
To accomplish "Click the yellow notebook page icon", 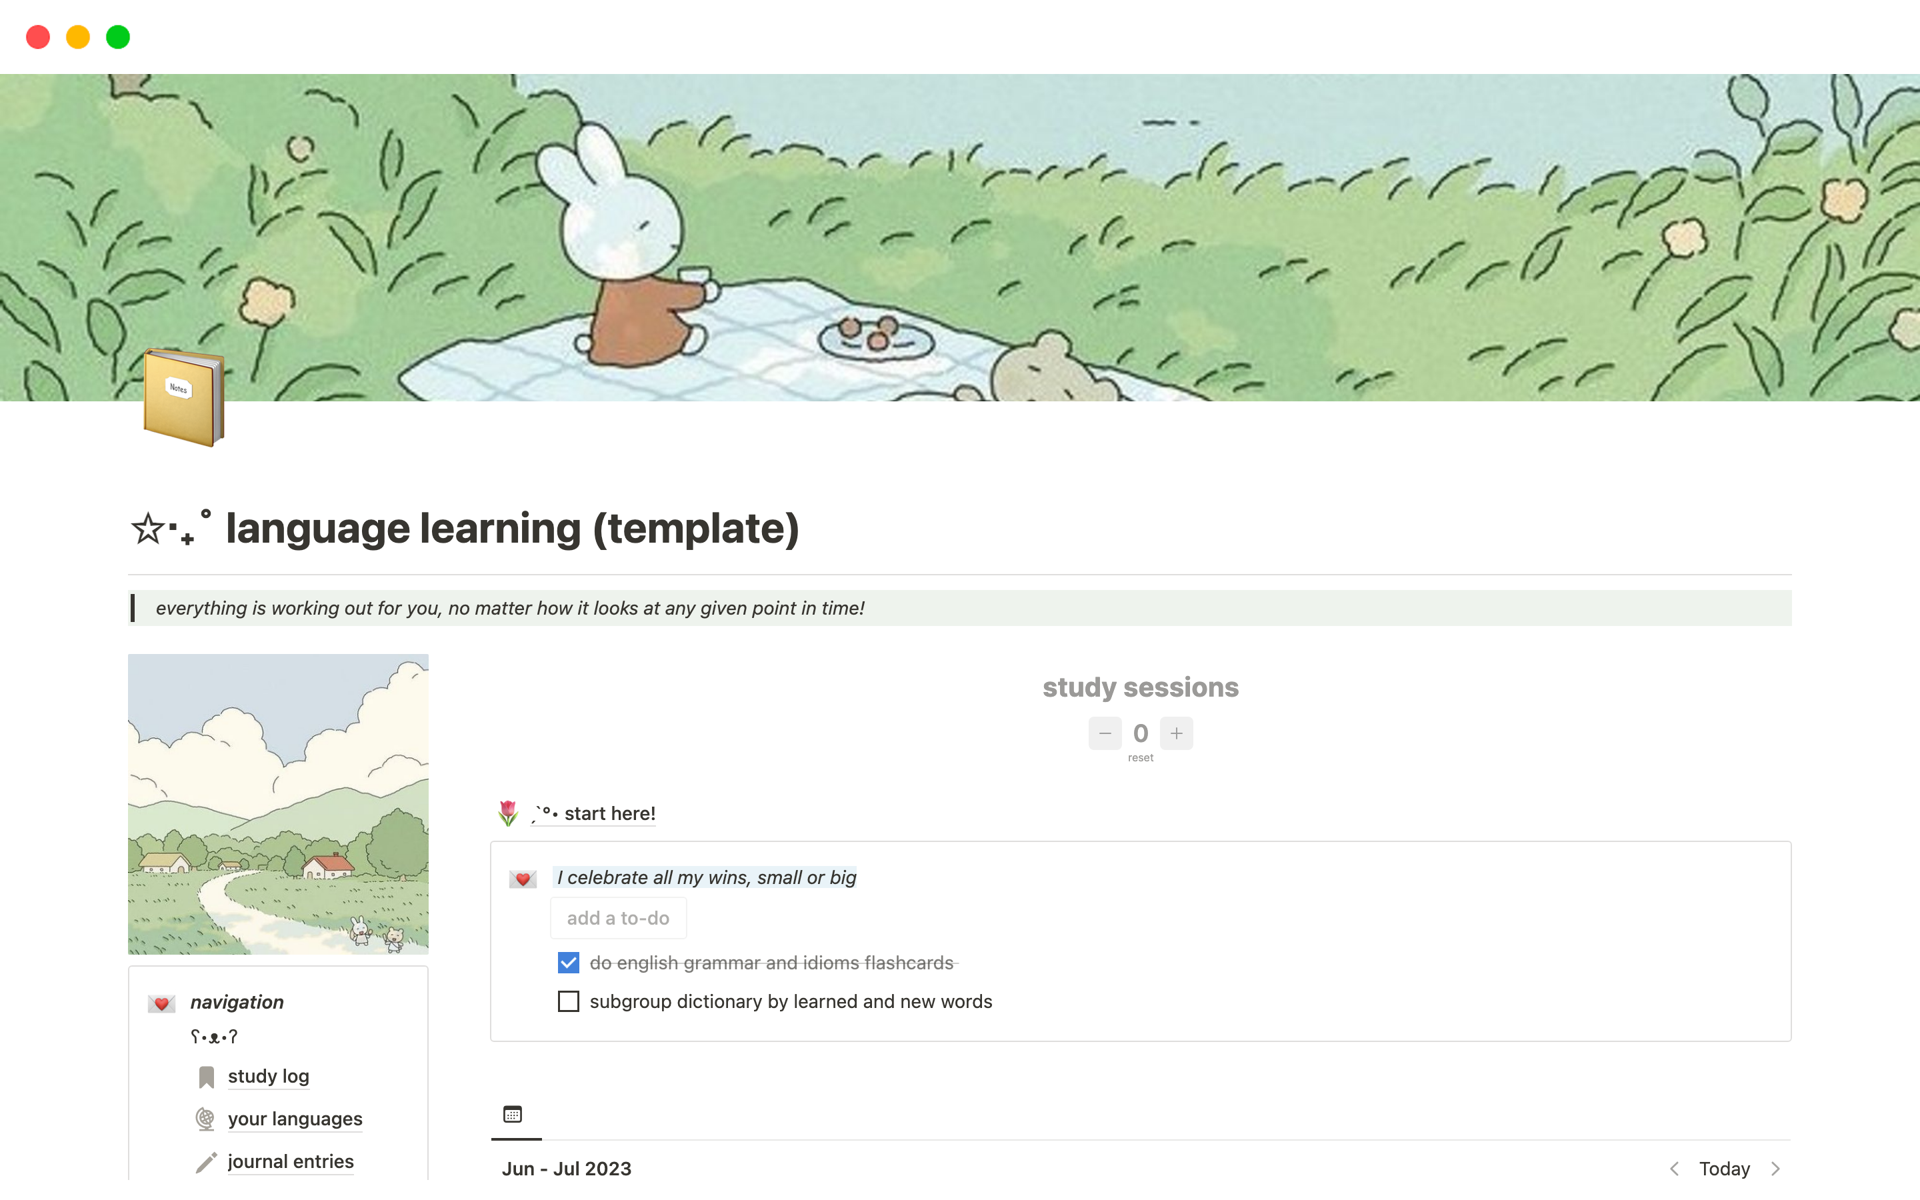I will pyautogui.click(x=183, y=396).
